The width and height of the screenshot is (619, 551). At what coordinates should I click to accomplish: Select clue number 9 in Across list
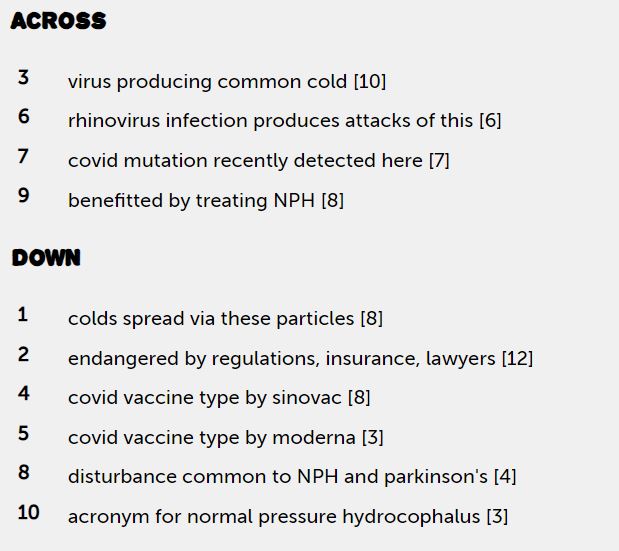click(23, 196)
